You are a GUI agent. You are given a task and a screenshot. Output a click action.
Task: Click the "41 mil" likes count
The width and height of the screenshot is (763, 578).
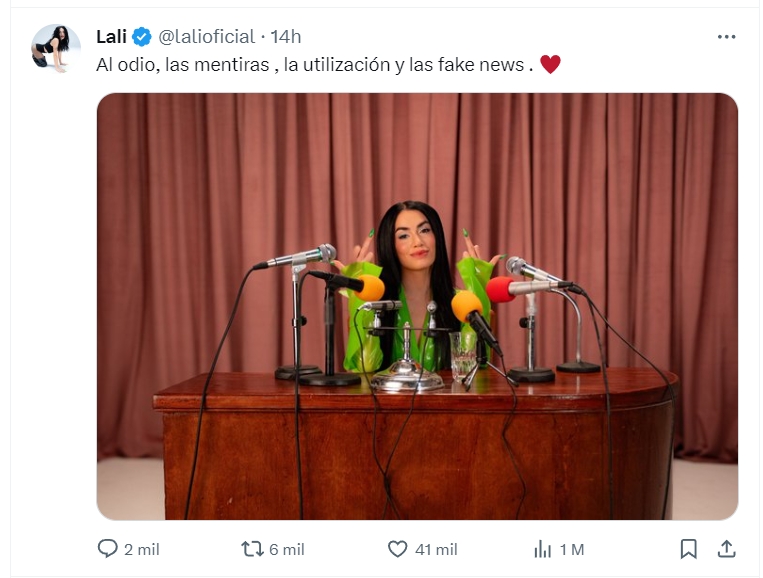click(x=435, y=549)
